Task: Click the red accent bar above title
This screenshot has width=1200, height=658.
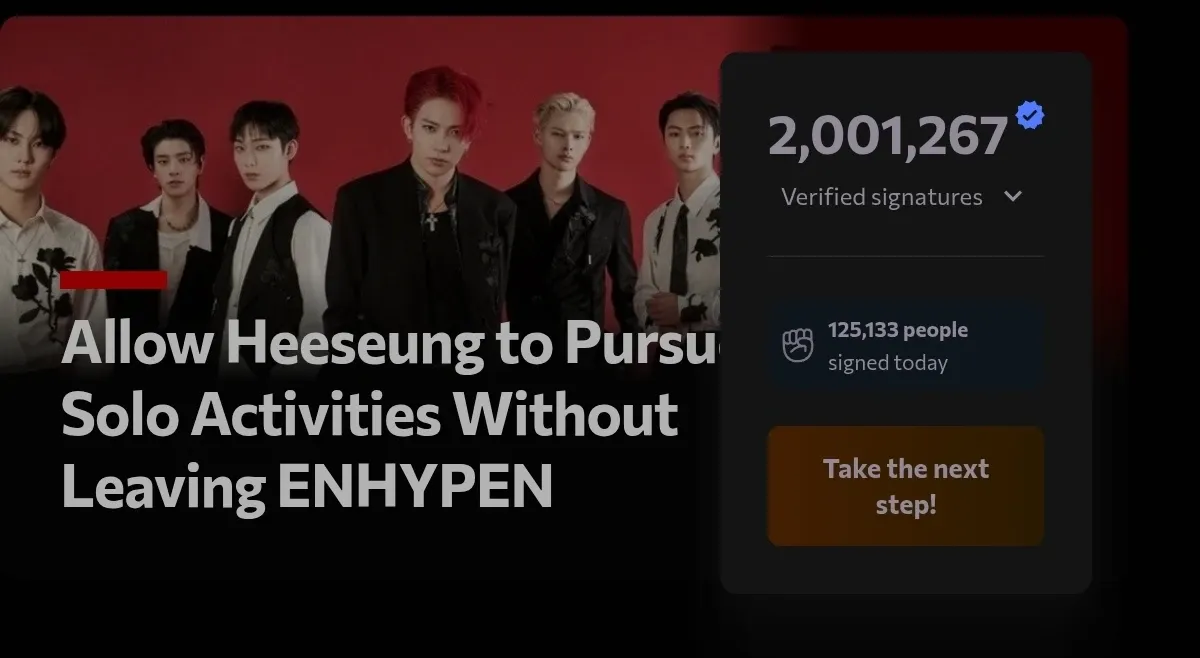Action: (x=113, y=280)
